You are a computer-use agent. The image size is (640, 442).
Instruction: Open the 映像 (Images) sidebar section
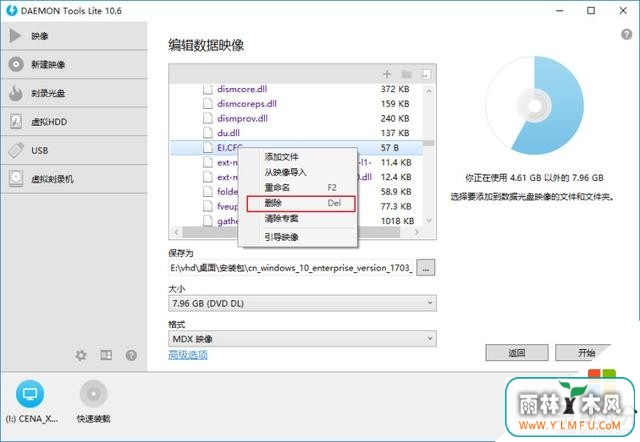(73, 36)
